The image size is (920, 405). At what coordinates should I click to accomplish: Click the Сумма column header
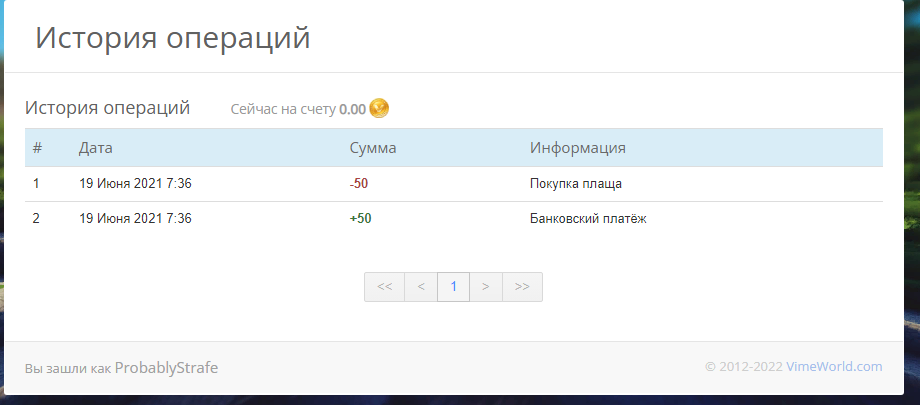point(373,148)
